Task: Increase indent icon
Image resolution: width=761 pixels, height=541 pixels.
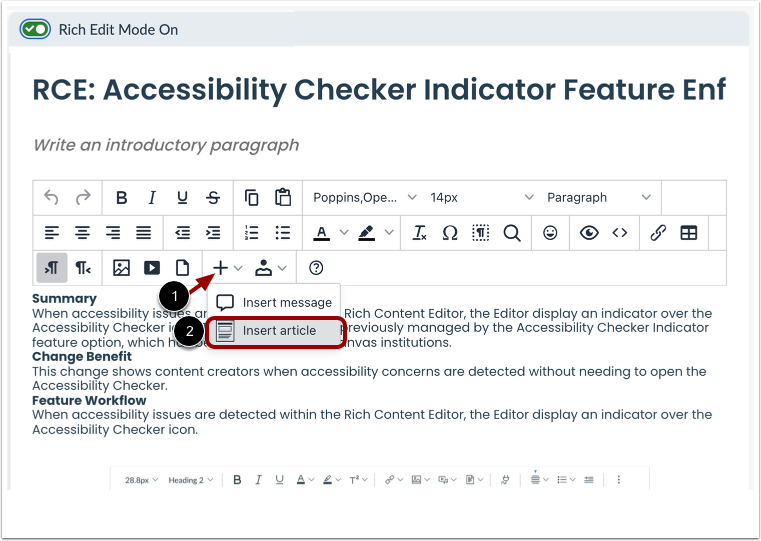Action: [213, 233]
